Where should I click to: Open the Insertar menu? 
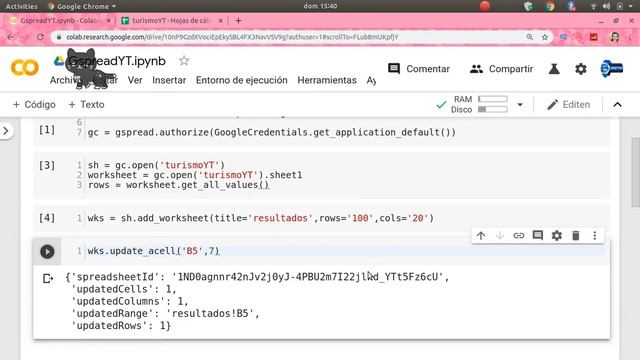click(169, 80)
